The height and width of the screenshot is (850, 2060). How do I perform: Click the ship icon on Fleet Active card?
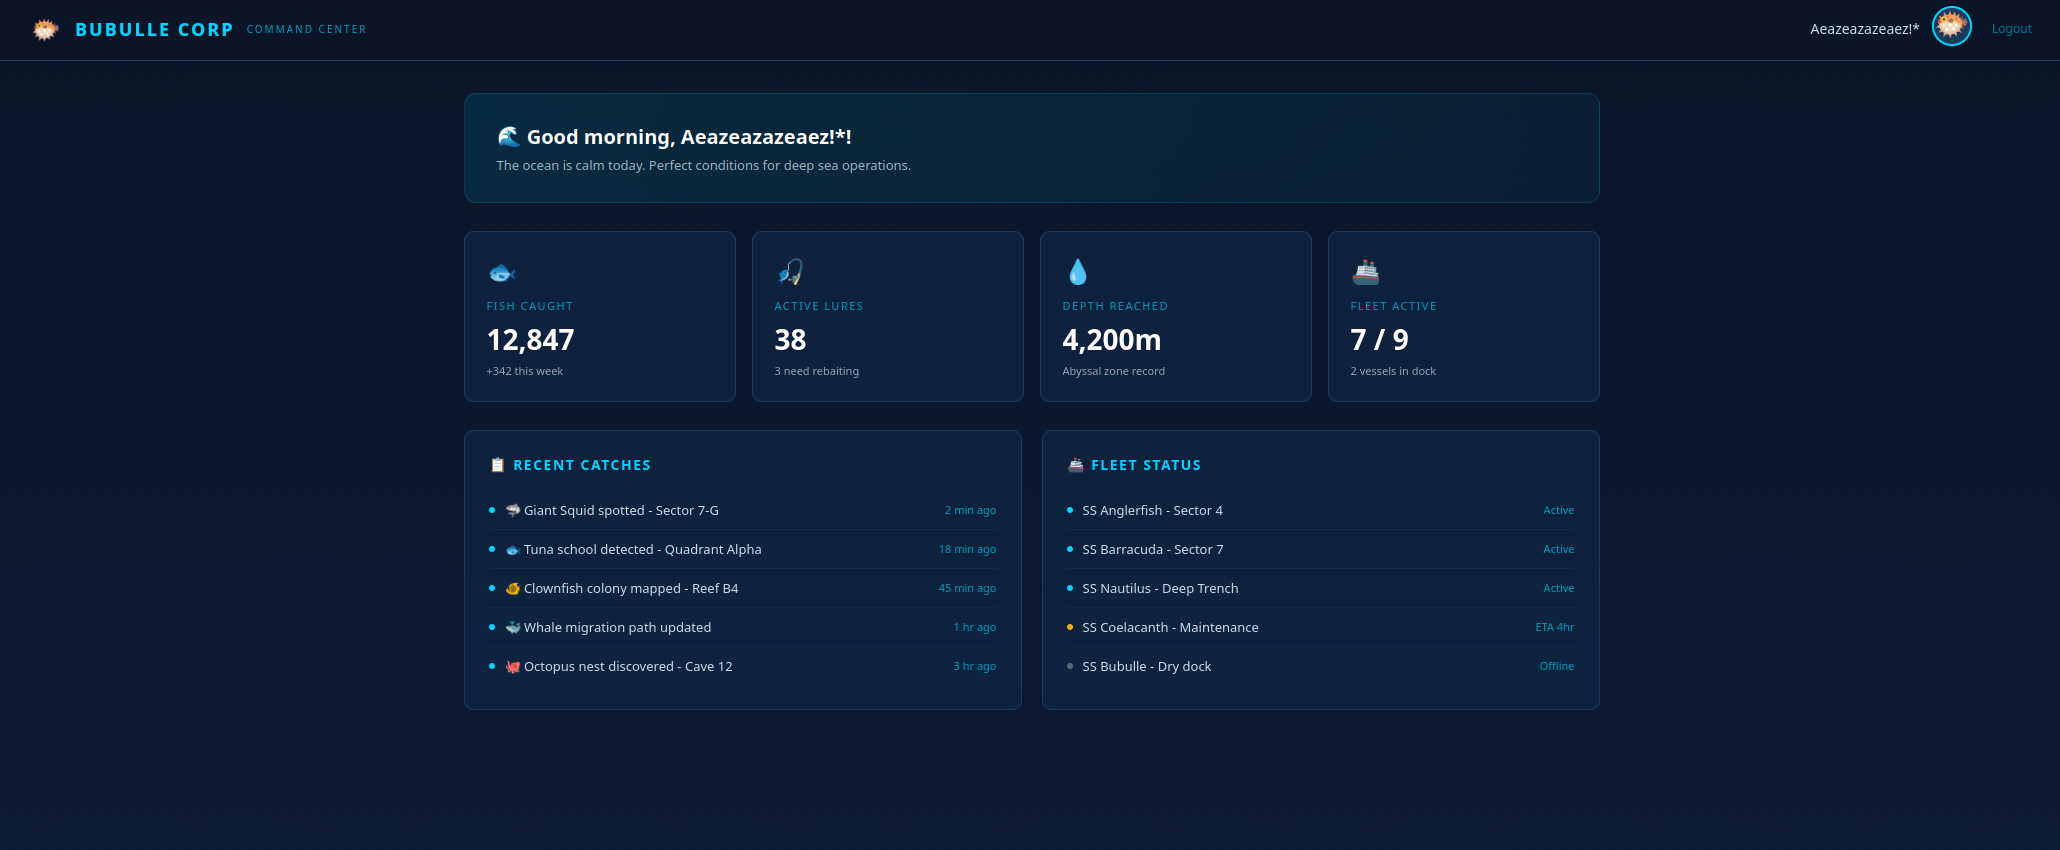(x=1365, y=272)
